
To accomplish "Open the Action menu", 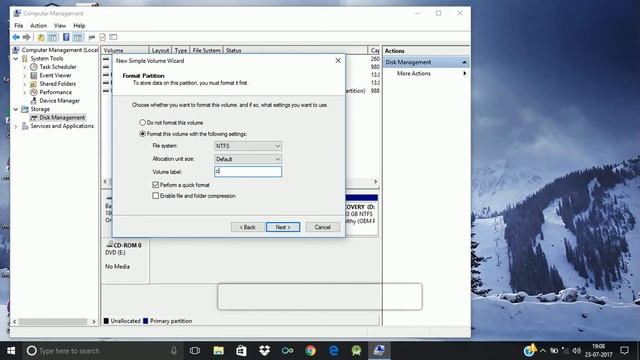I will click(38, 25).
